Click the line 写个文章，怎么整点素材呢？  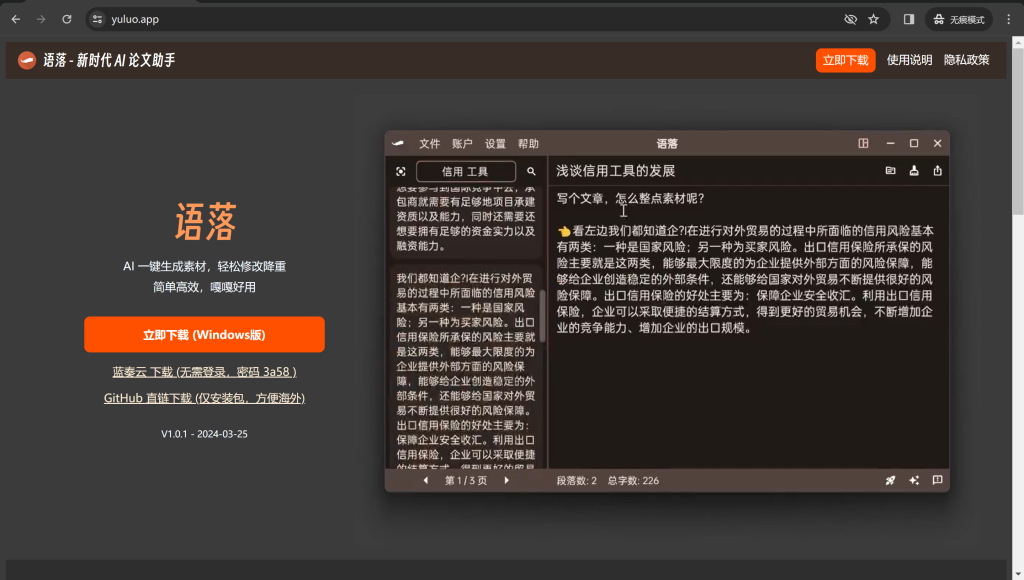point(630,199)
